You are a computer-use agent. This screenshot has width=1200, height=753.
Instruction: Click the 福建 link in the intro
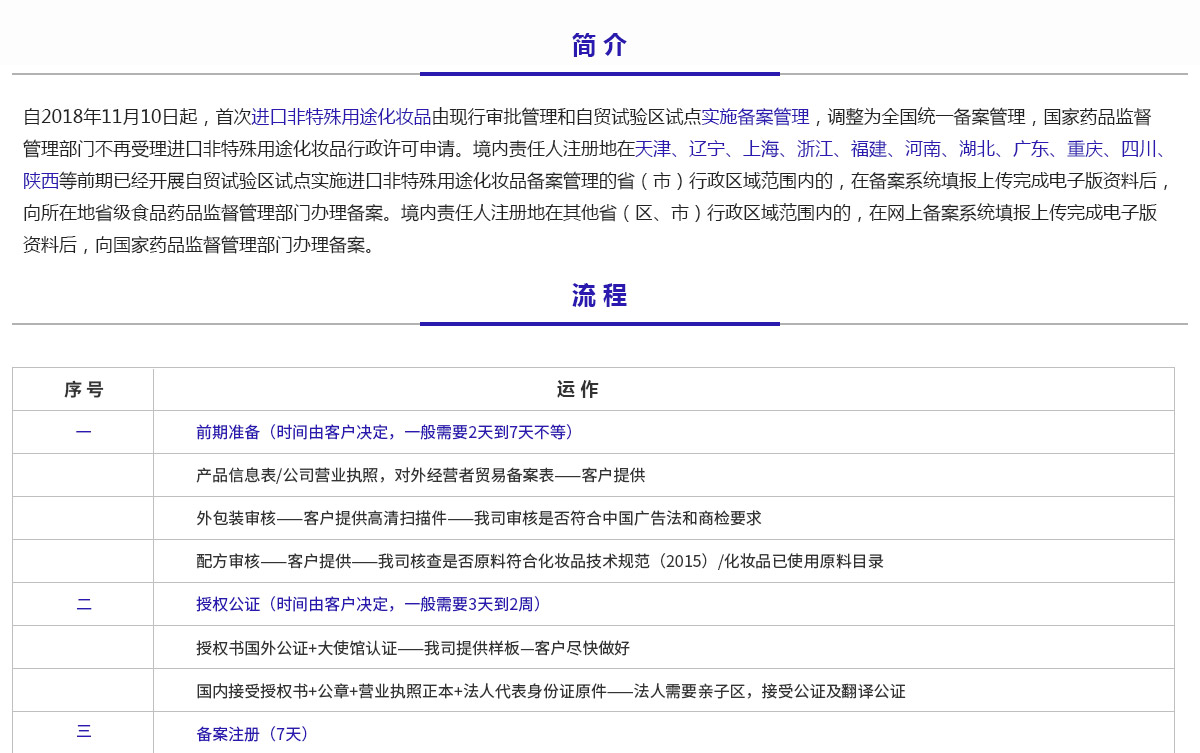(x=869, y=149)
